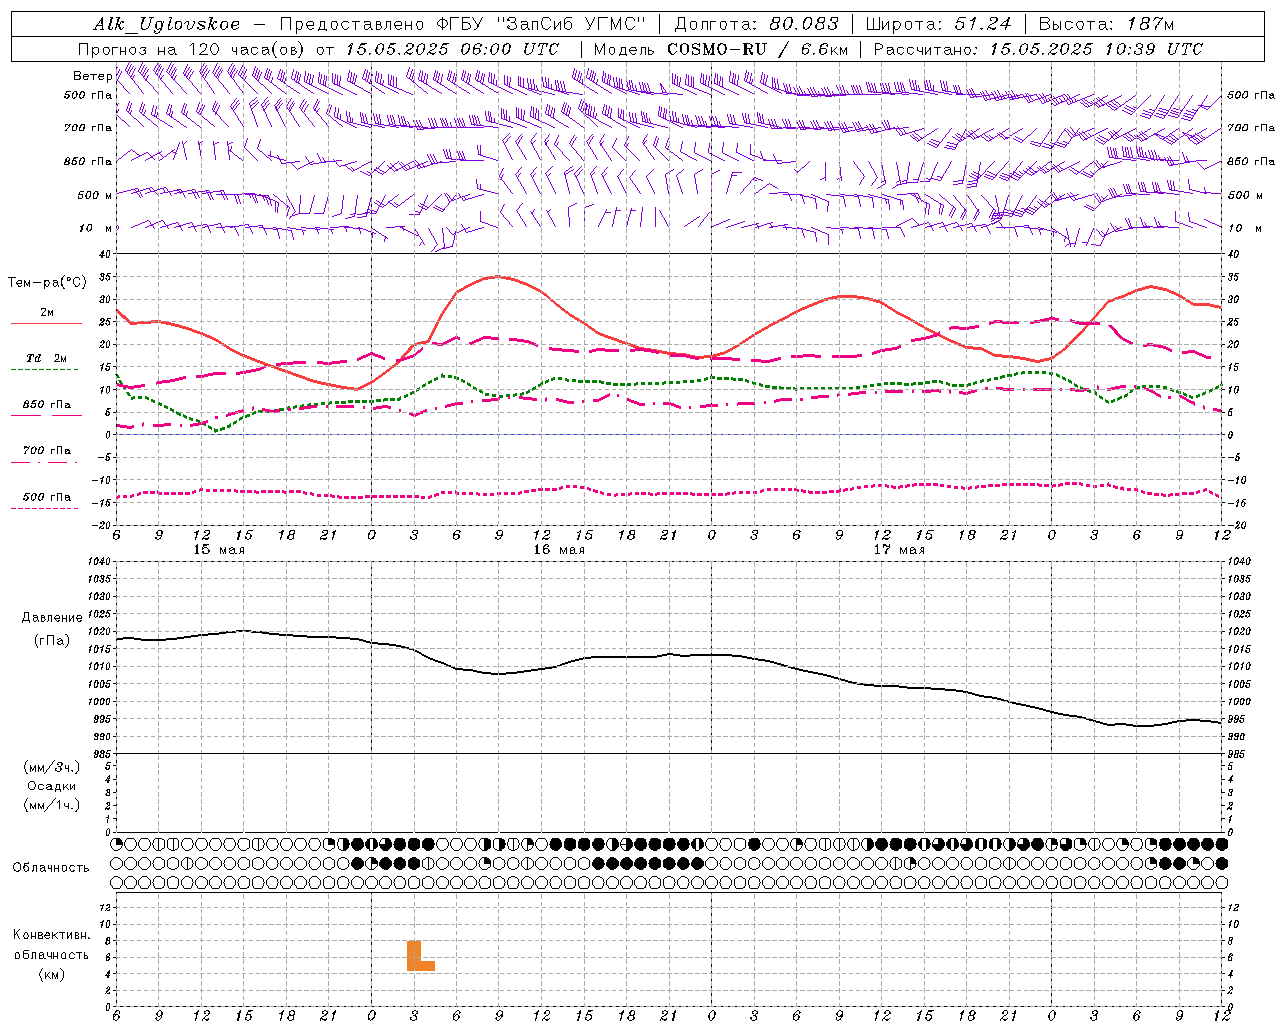Click the station name Alk_Uglovskoe in header
The image size is (1280, 1024).
167,24
